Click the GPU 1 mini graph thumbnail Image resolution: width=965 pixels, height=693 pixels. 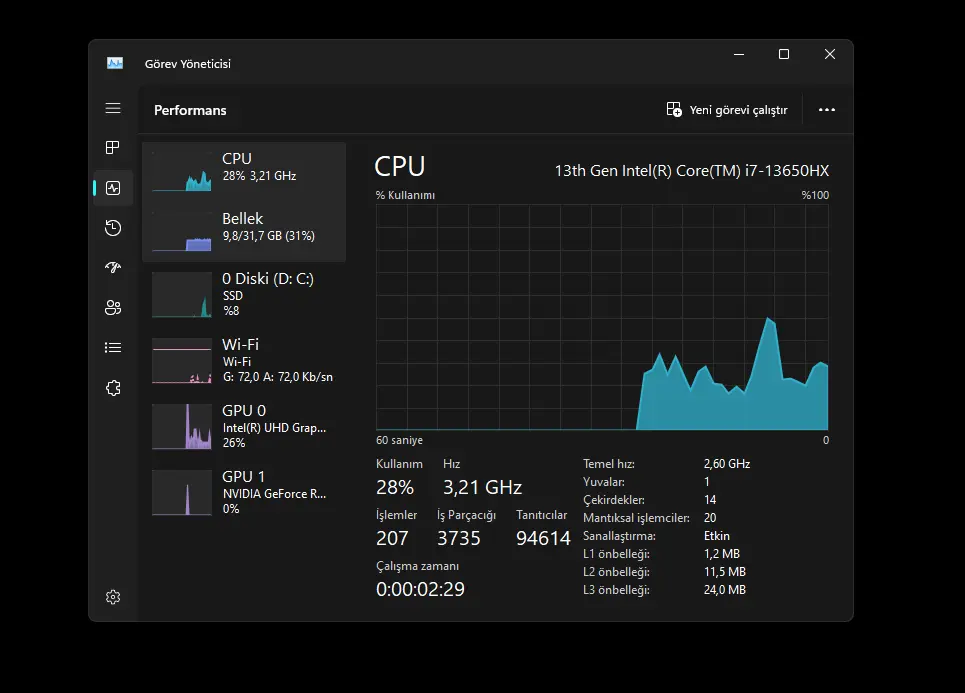coord(182,492)
